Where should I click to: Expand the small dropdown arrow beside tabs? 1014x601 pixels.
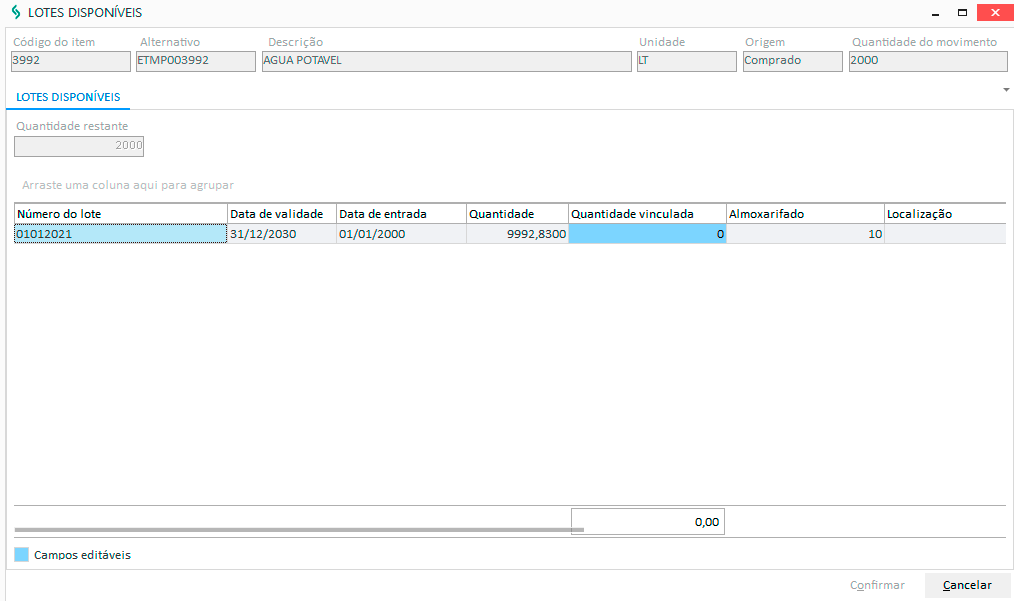(1006, 90)
